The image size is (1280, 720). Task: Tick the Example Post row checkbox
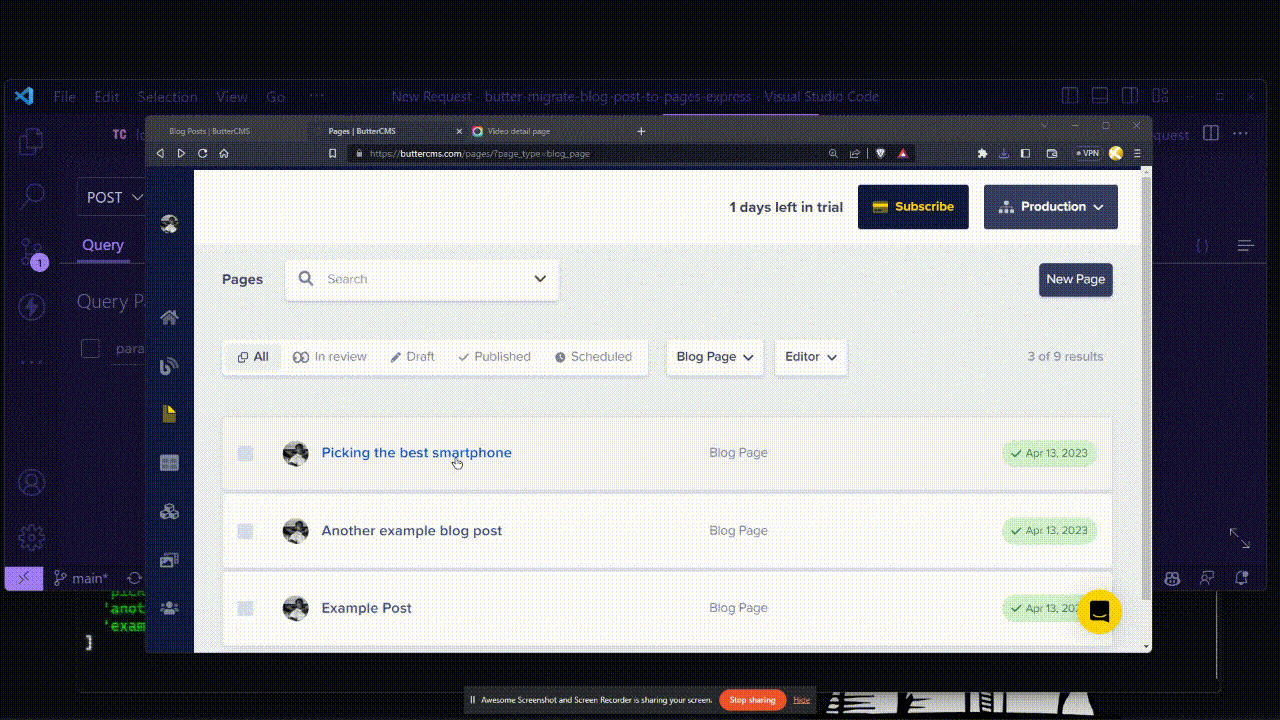[245, 608]
